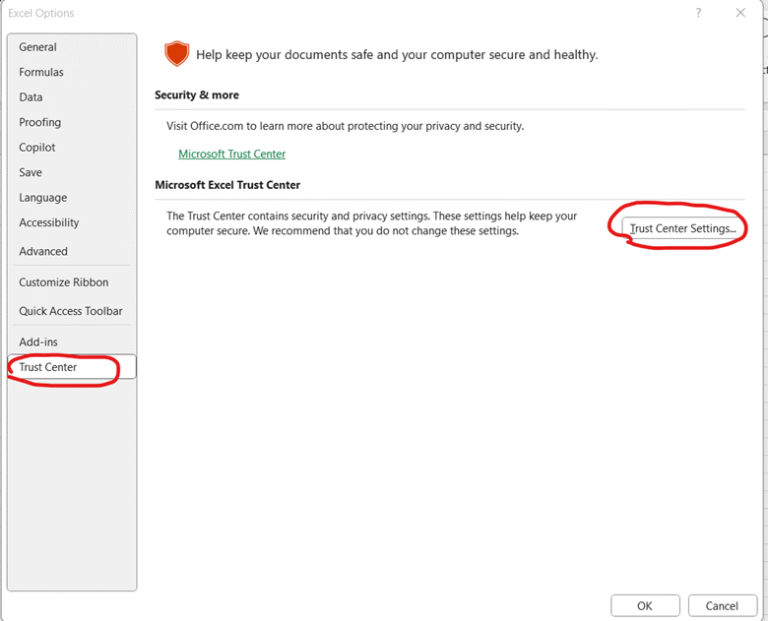The height and width of the screenshot is (621, 768).
Task: Open Customize Ribbon settings
Action: [64, 282]
